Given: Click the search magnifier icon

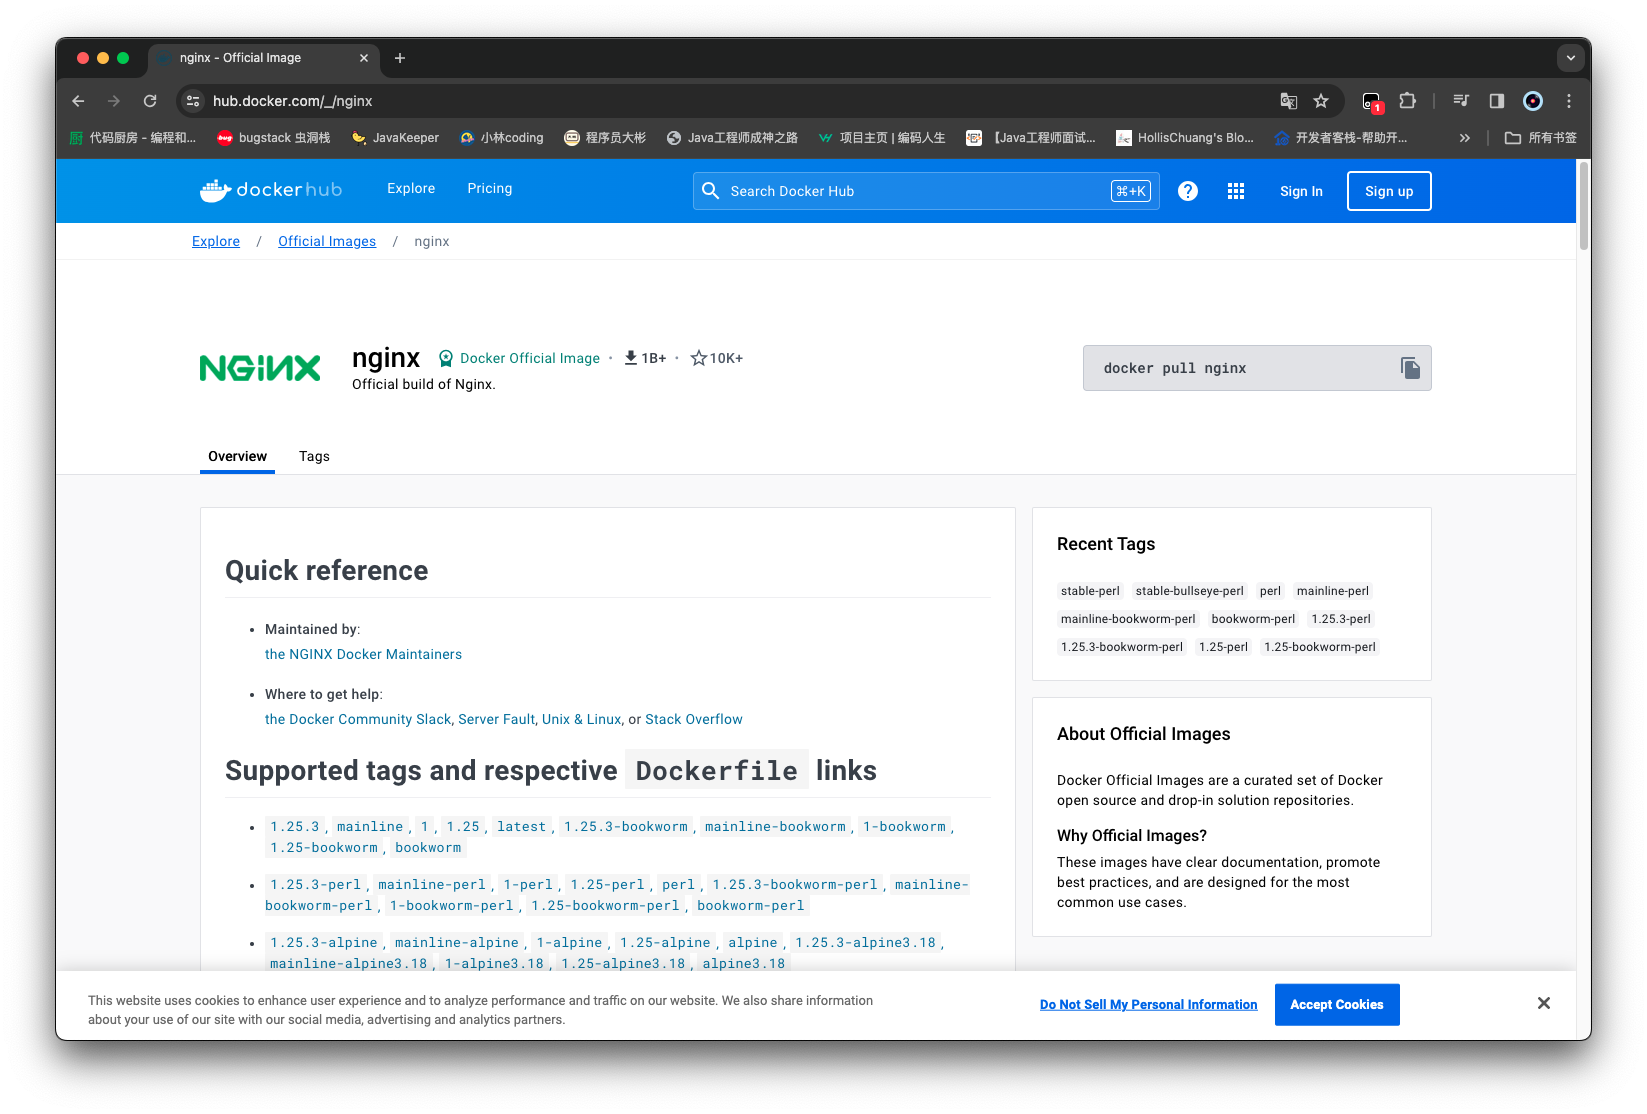Looking at the screenshot, I should (x=710, y=191).
